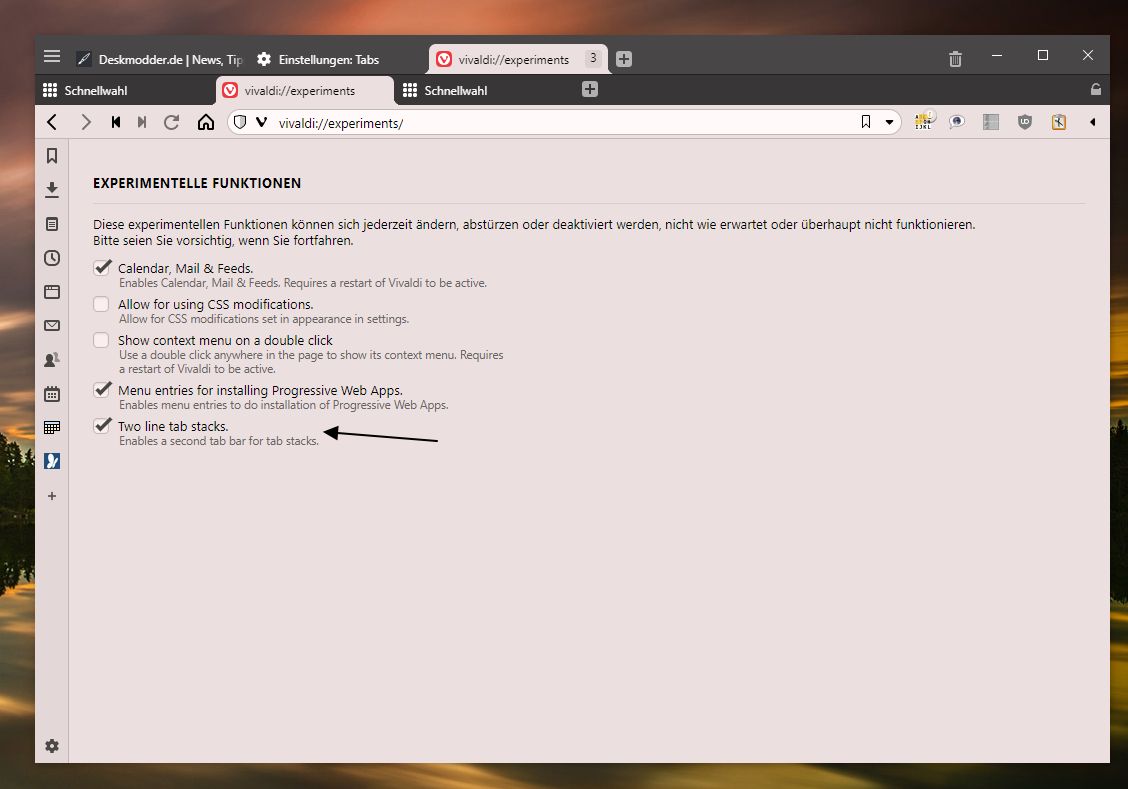Click the orange extension icon
Screen dimensions: 1128x789
point(1058,122)
